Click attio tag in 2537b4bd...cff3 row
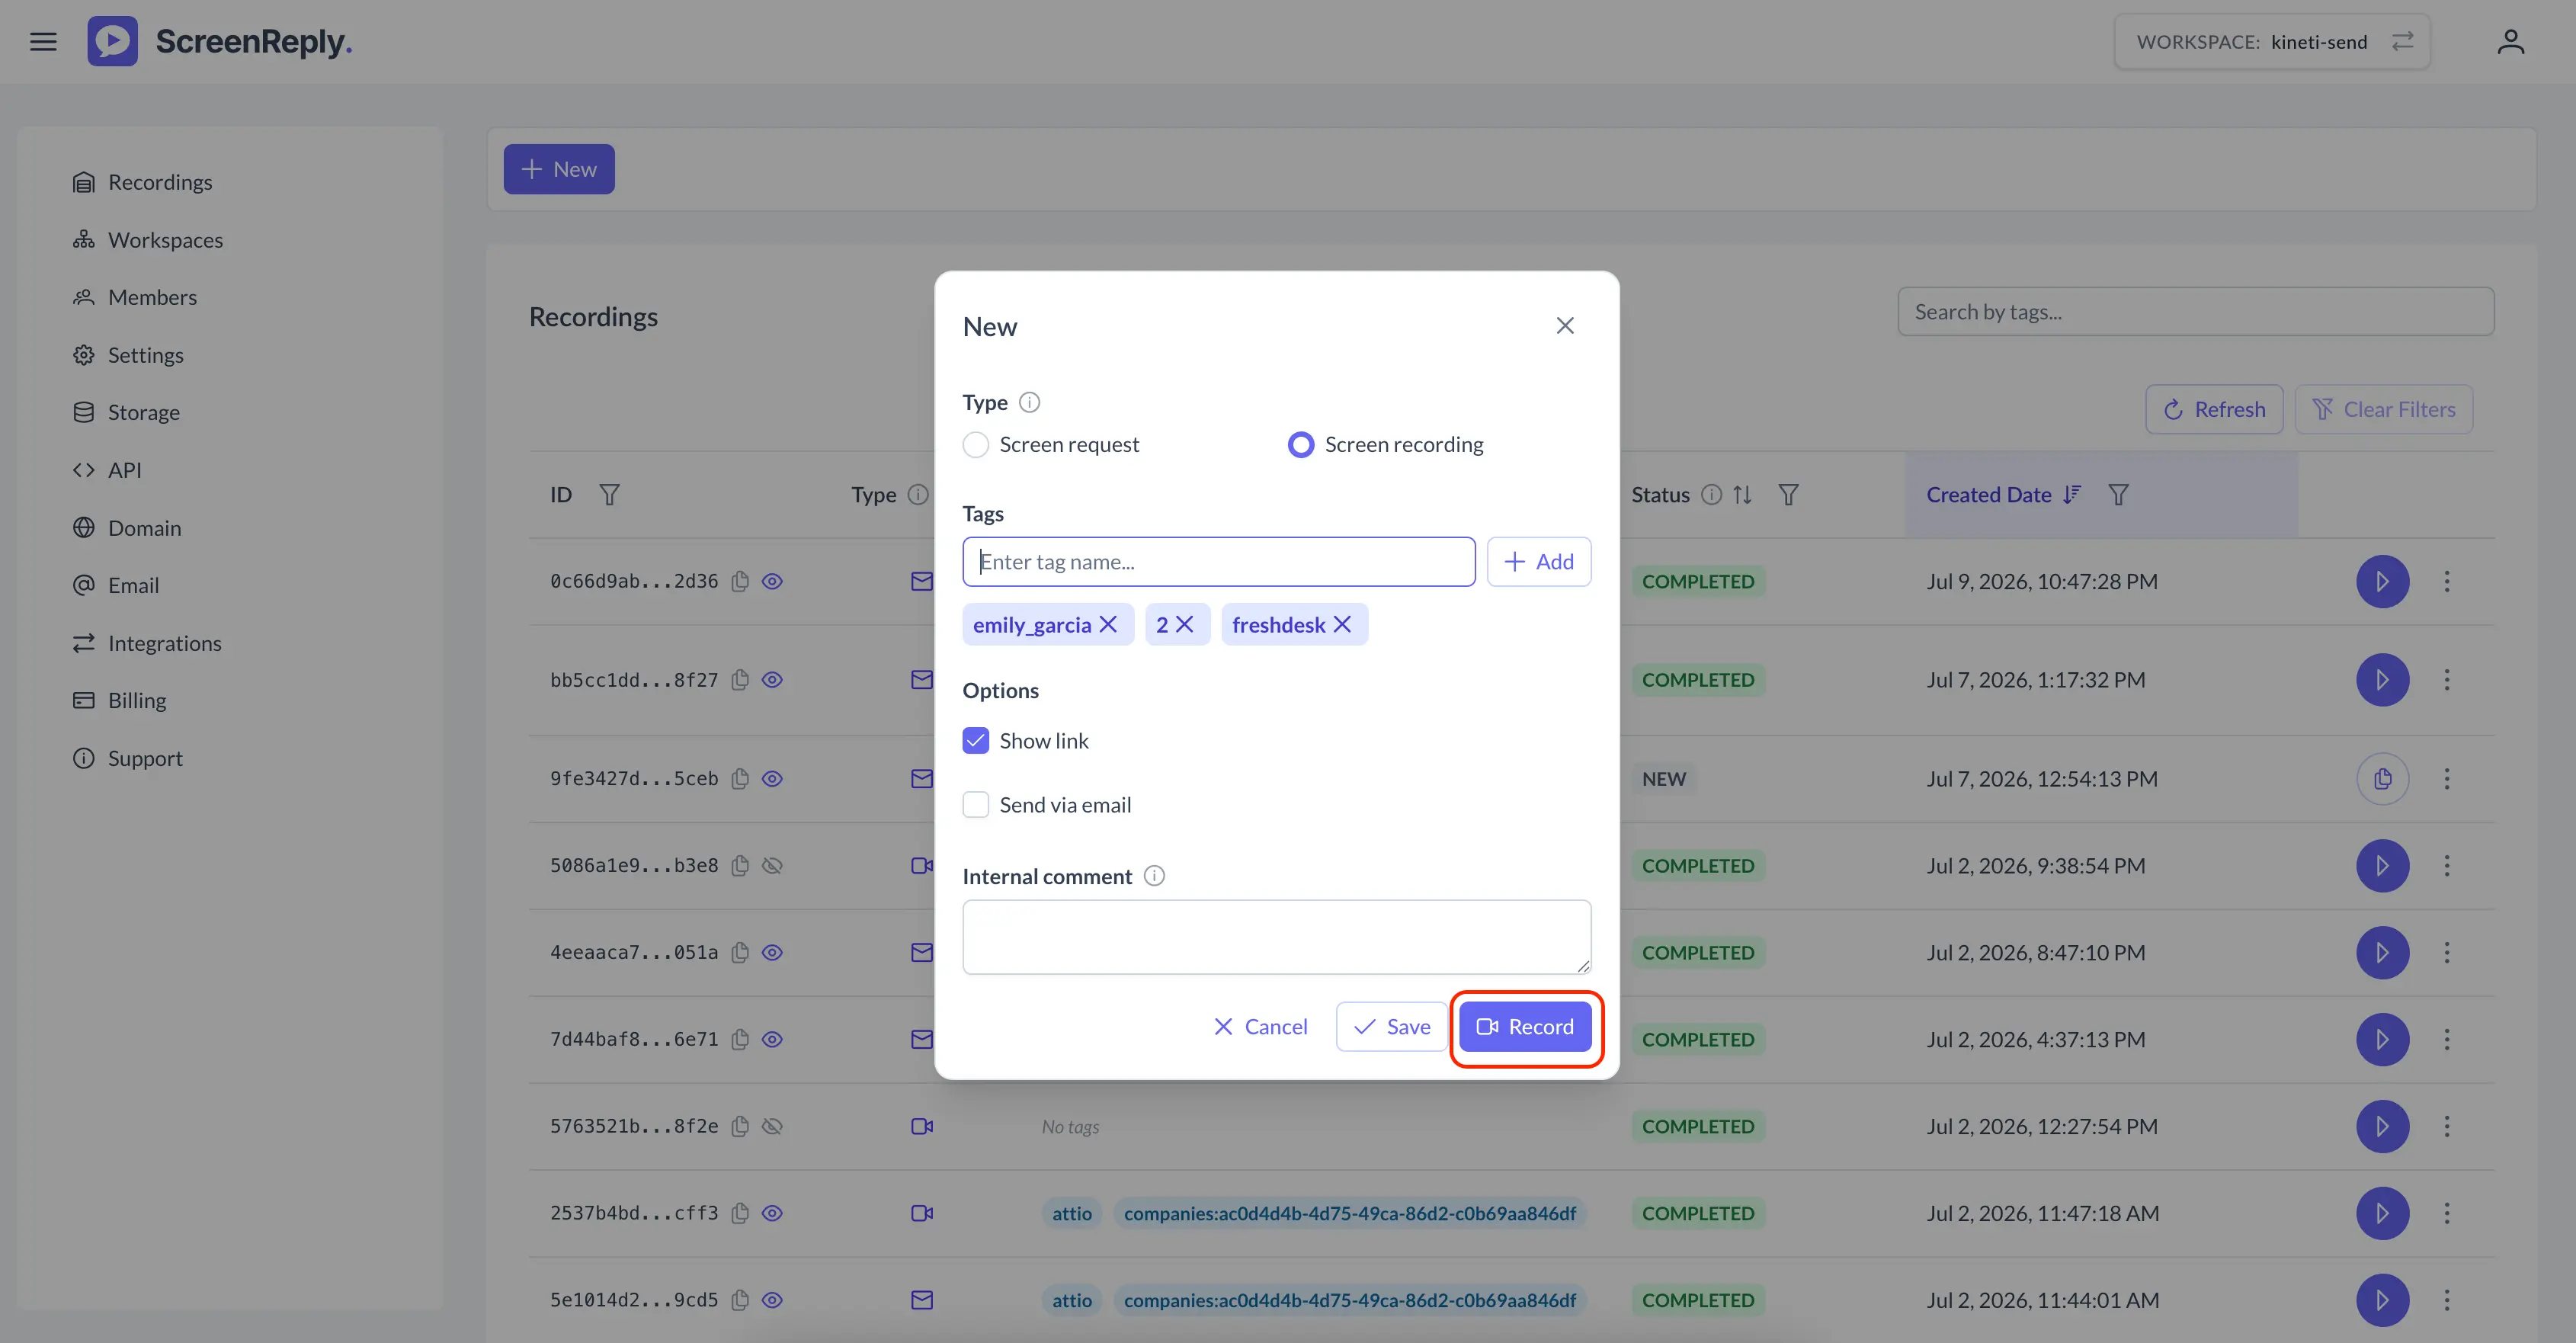The width and height of the screenshot is (2576, 1343). 1072,1213
